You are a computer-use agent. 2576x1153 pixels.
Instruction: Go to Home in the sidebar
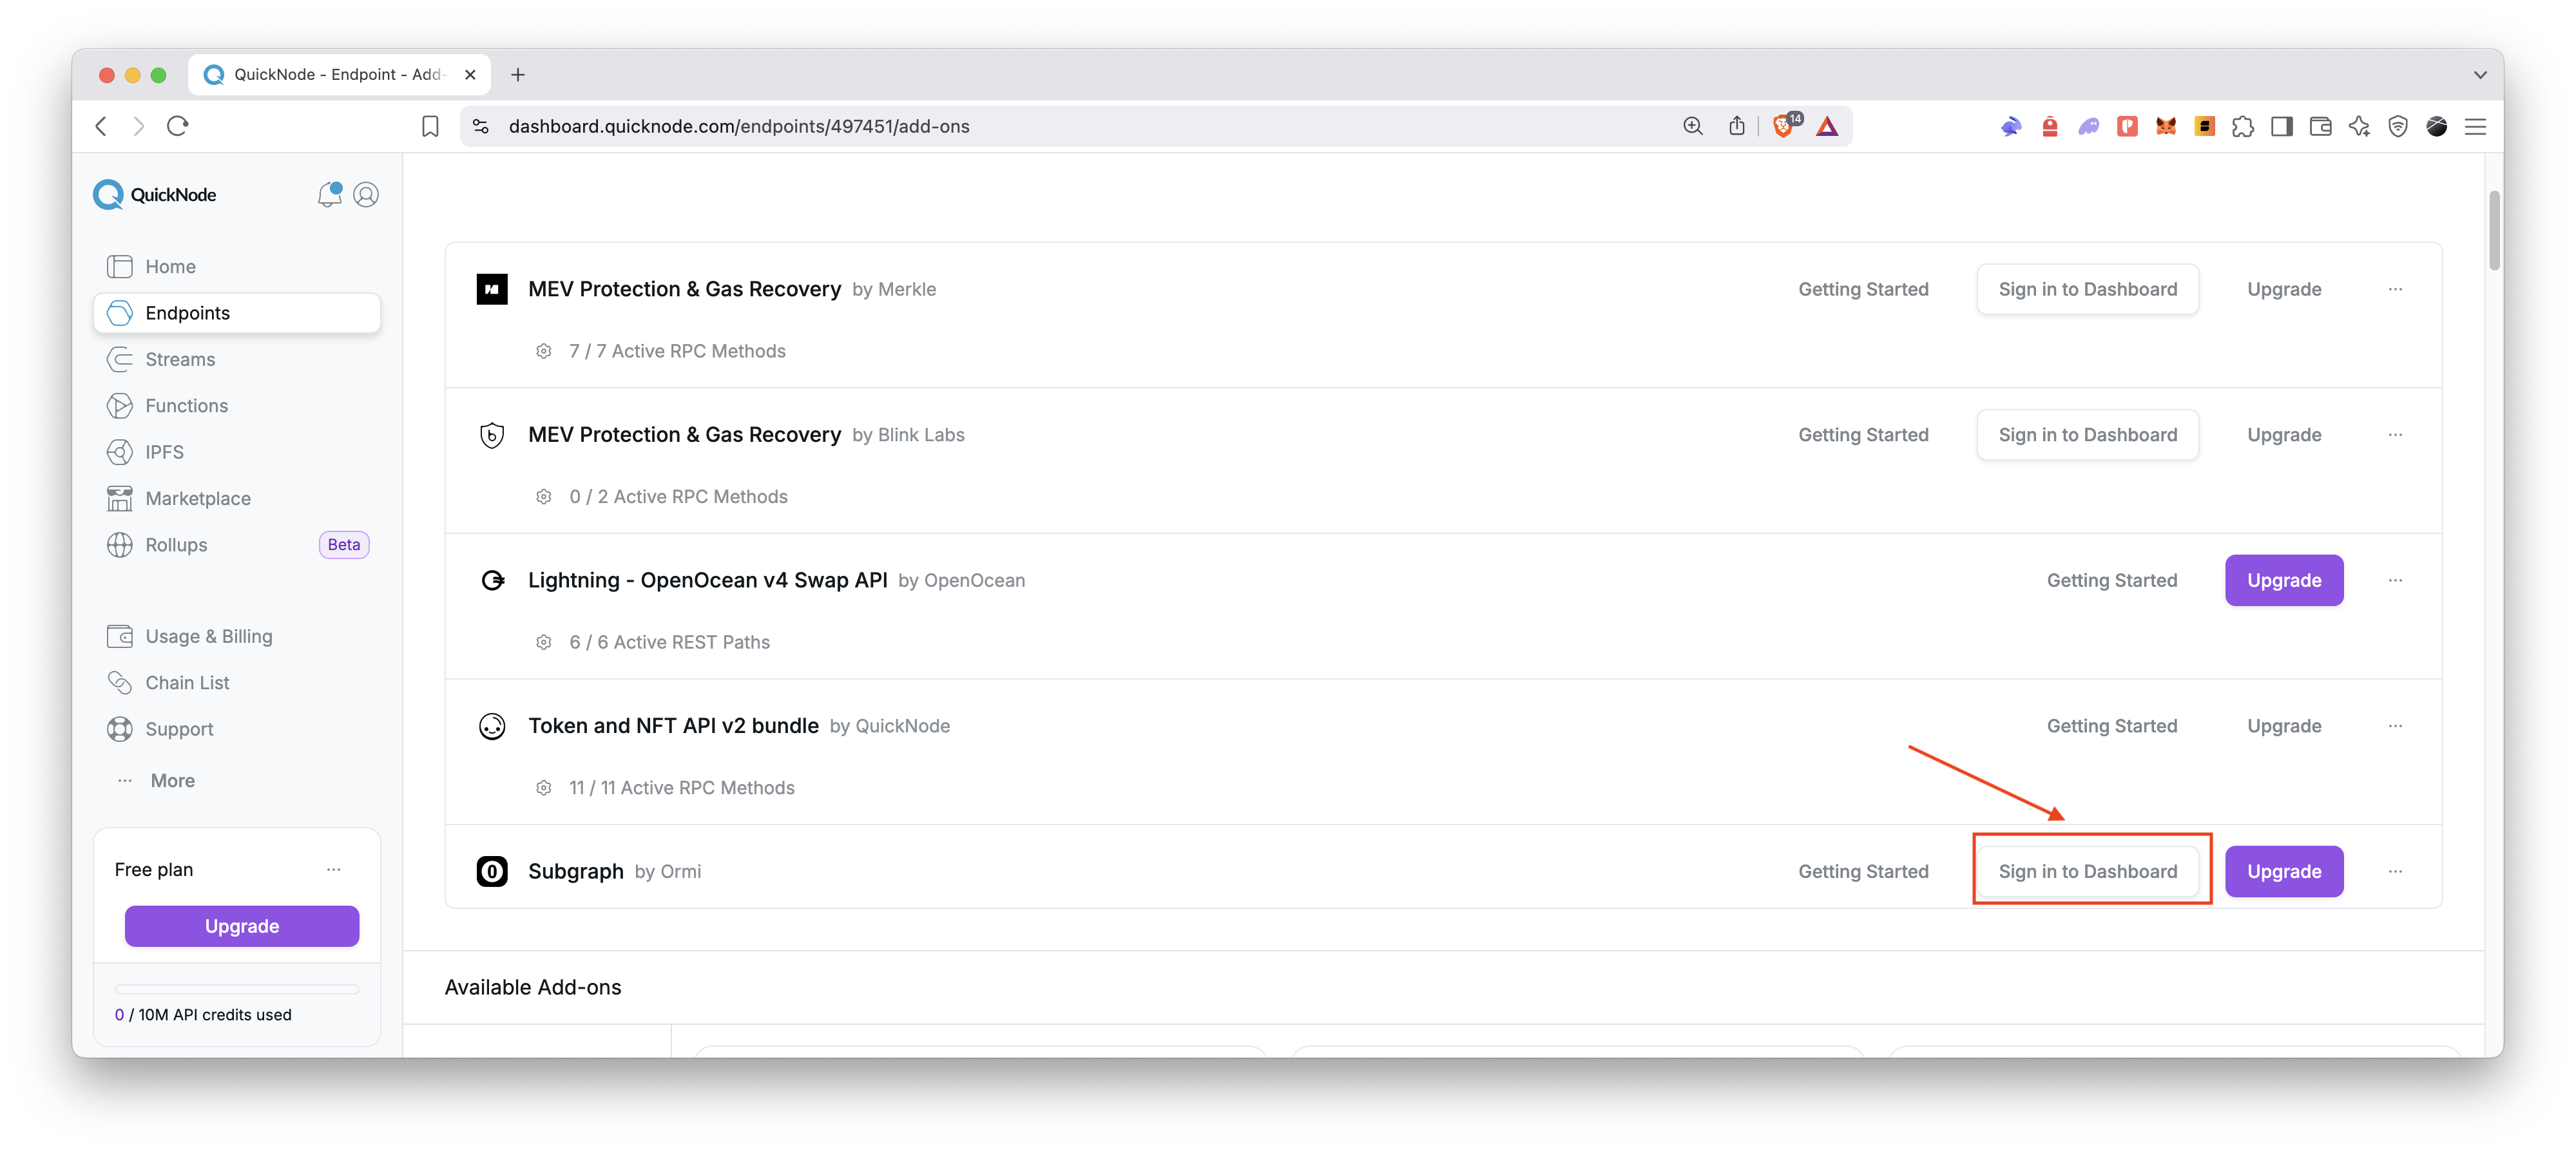pyautogui.click(x=237, y=266)
